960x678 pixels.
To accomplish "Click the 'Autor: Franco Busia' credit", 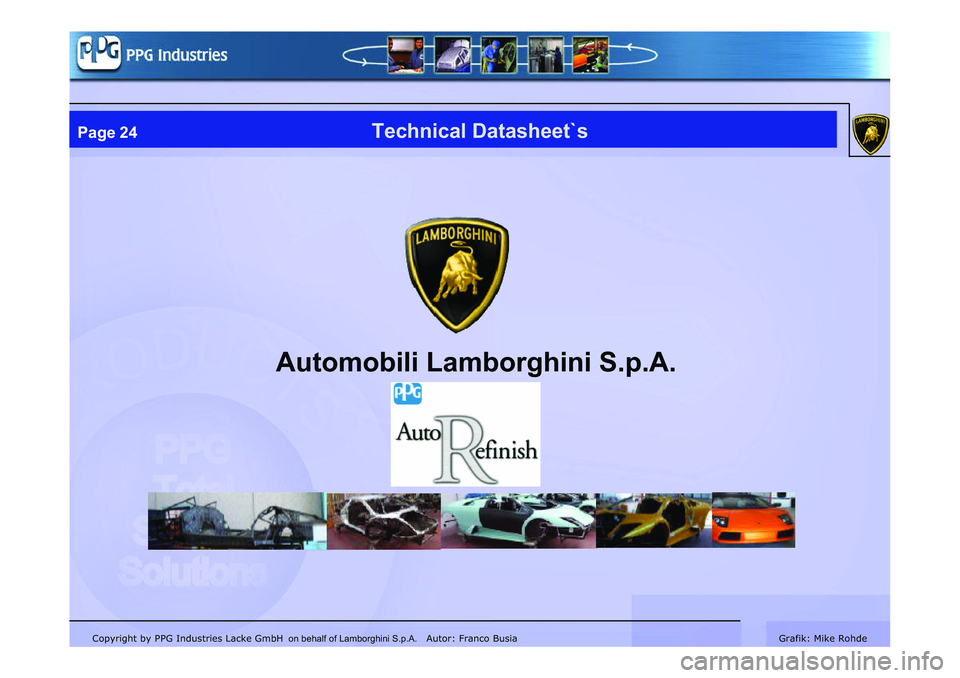I will coord(471,638).
